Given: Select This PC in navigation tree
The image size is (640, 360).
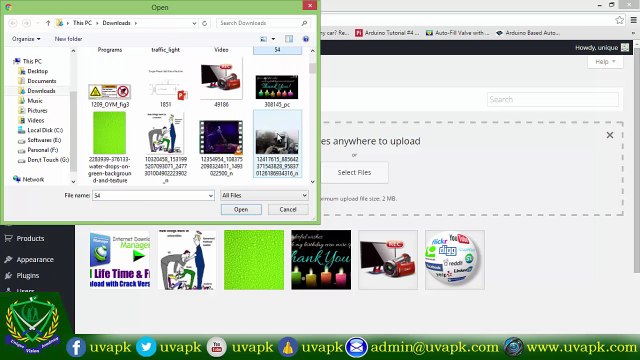Looking at the screenshot, I should pyautogui.click(x=28, y=61).
